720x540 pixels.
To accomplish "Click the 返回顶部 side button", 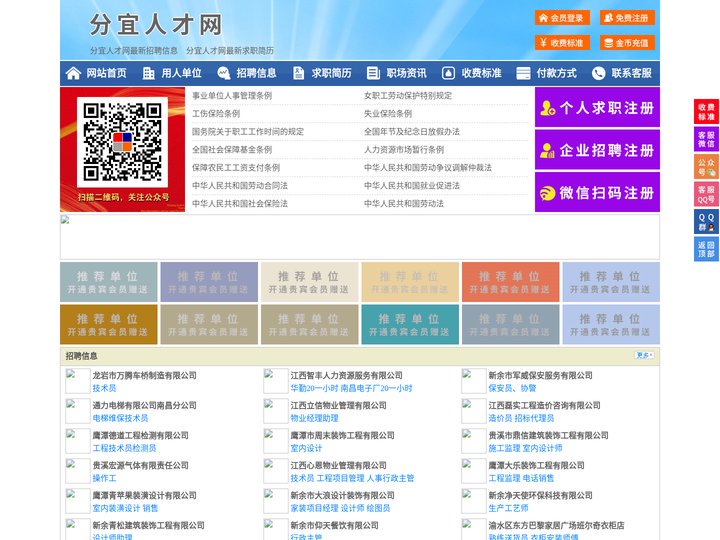I will pos(706,249).
